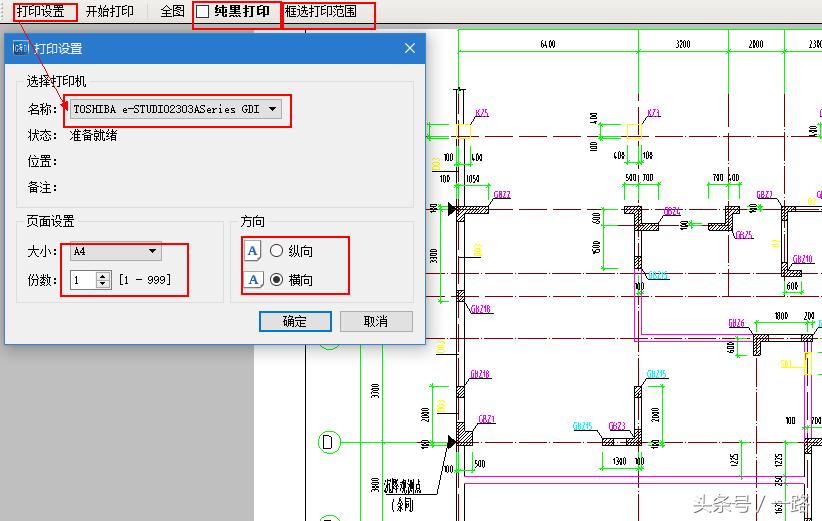Click the 打印设置 dialog title icon

click(20, 48)
